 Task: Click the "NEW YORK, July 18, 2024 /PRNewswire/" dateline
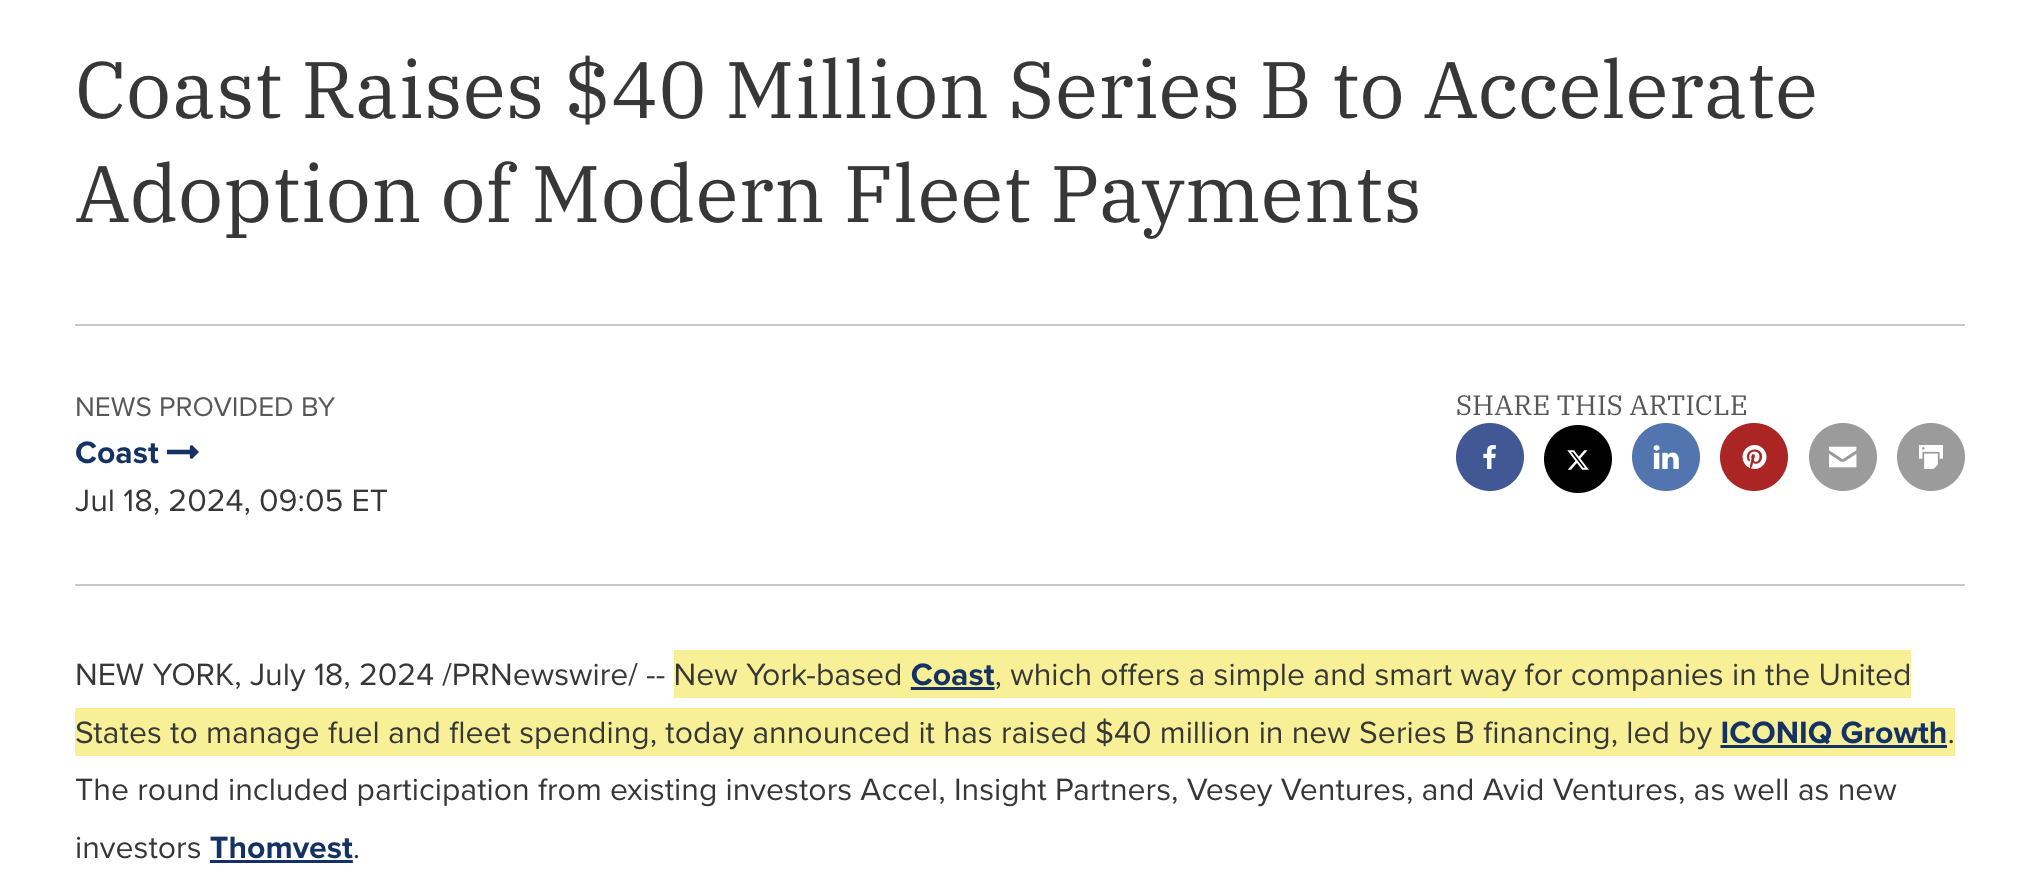[355, 675]
